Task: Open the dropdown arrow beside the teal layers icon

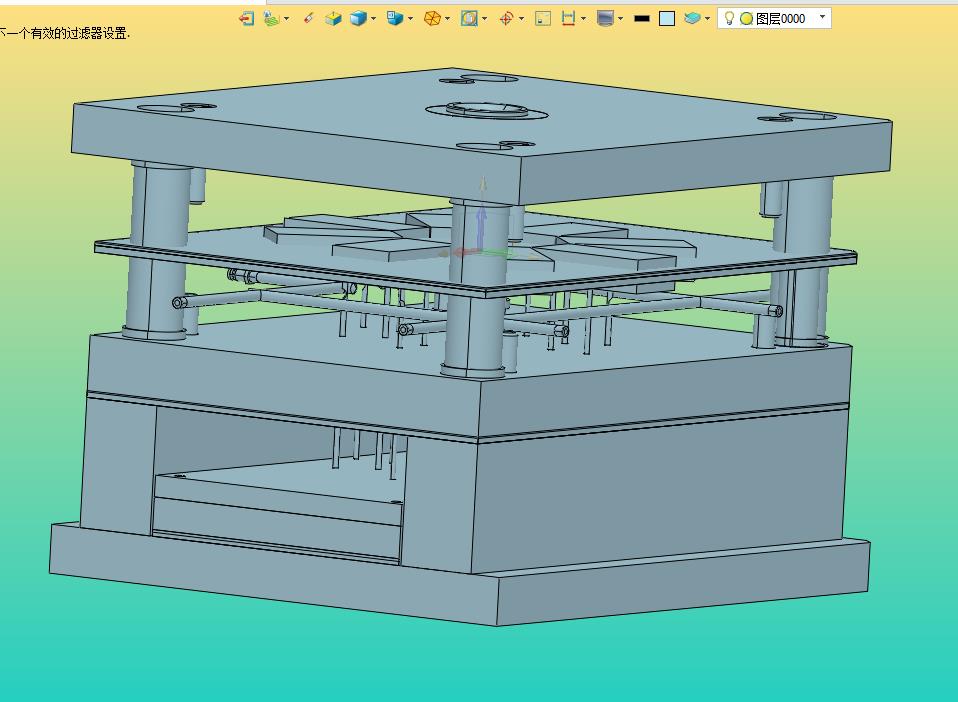Action: pos(707,18)
